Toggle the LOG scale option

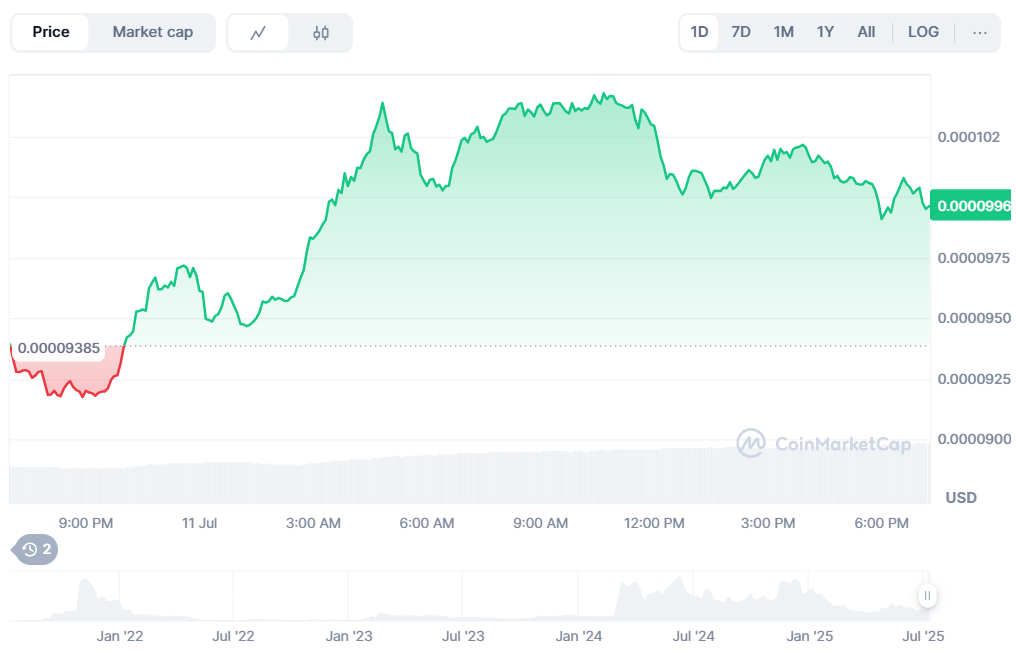(x=922, y=32)
